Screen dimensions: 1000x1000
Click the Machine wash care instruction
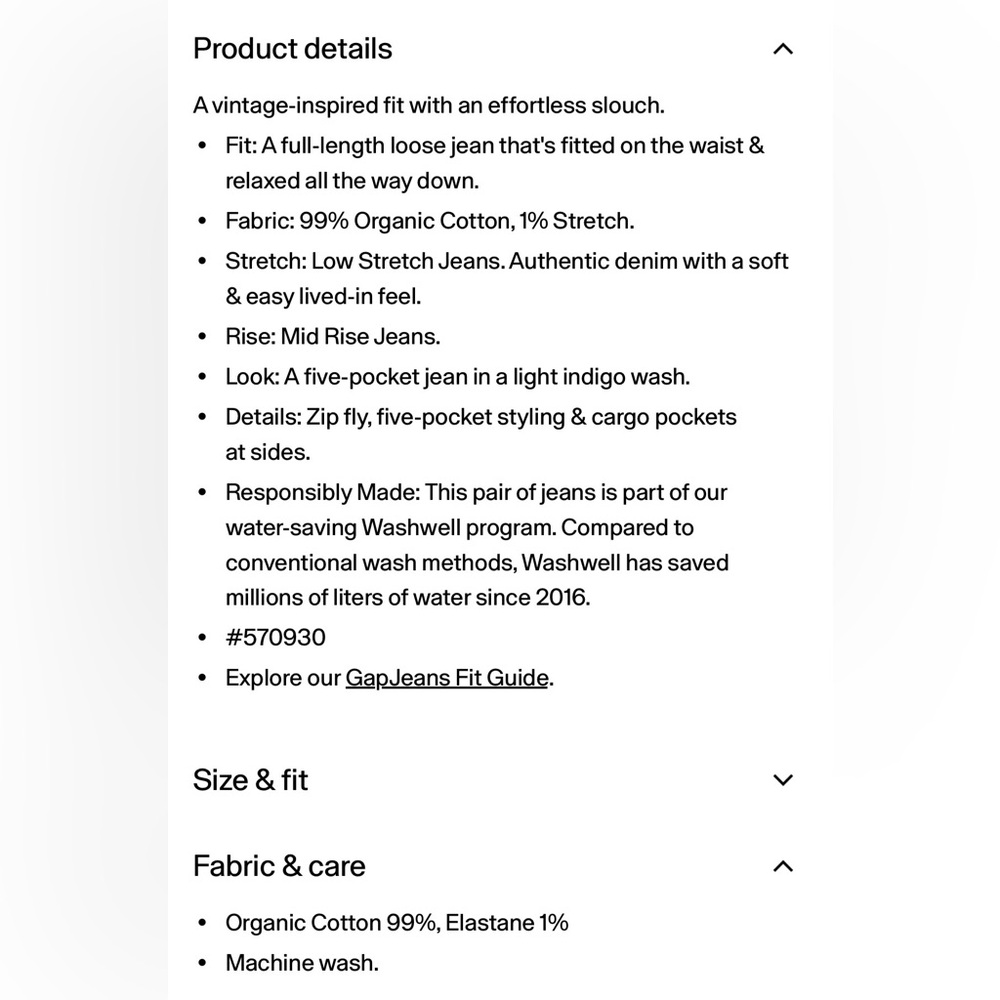(302, 963)
